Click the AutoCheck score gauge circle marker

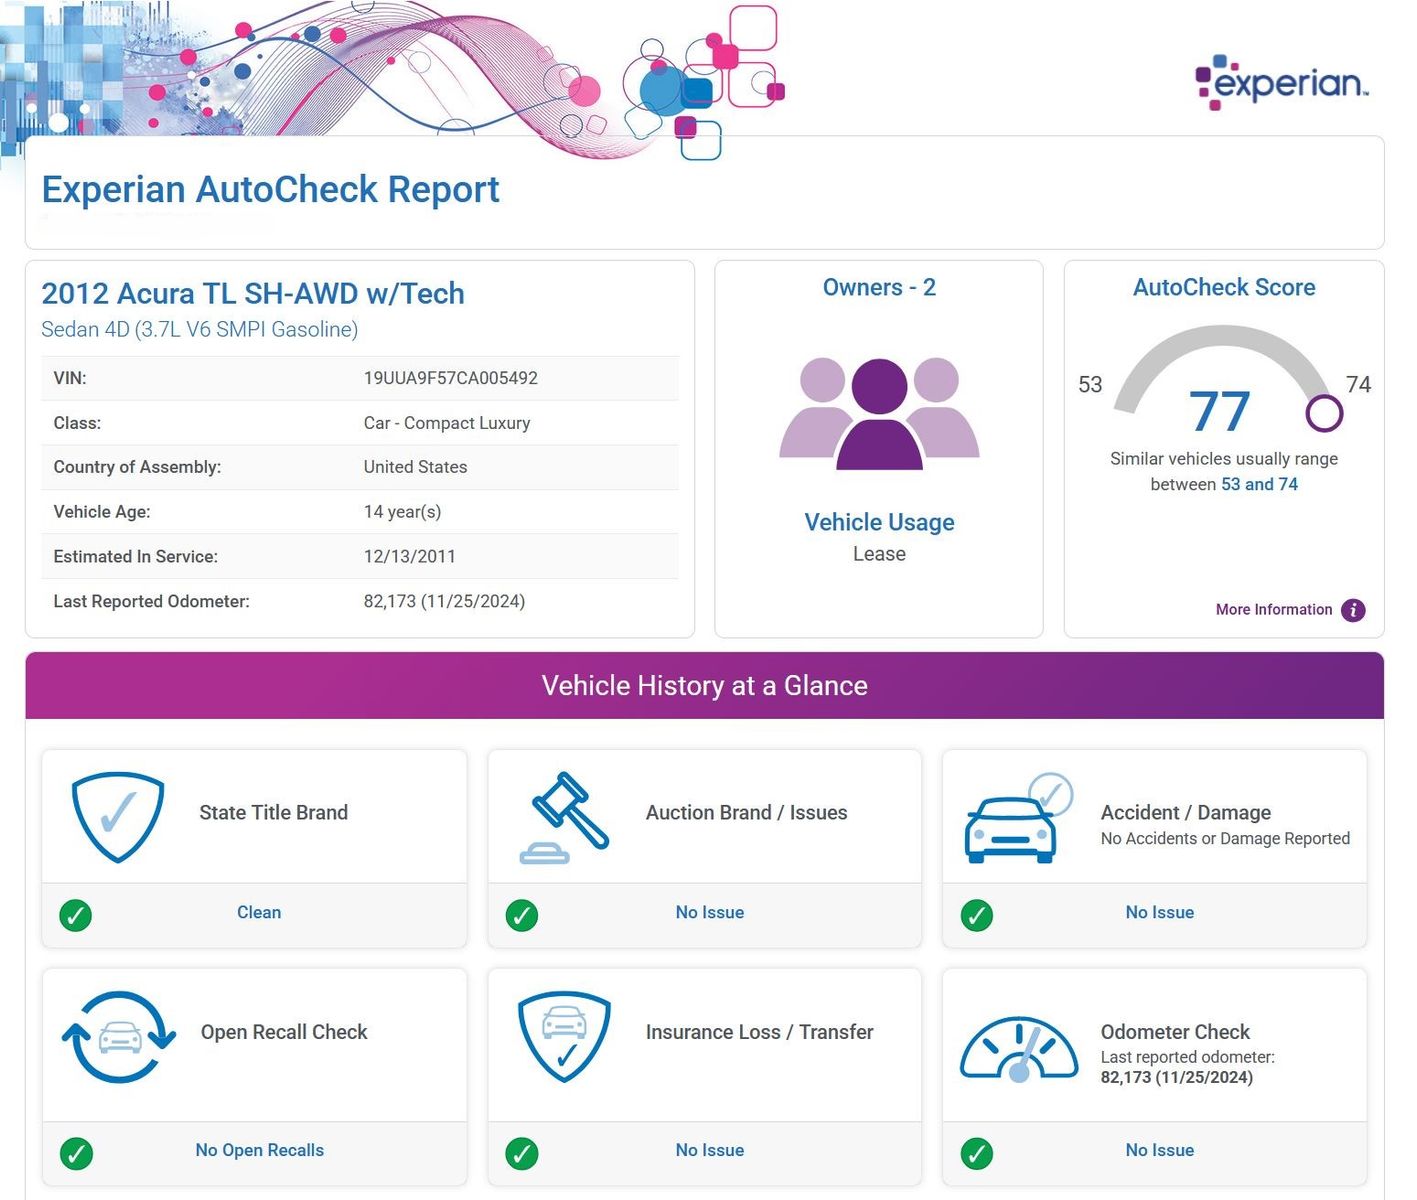coord(1324,412)
